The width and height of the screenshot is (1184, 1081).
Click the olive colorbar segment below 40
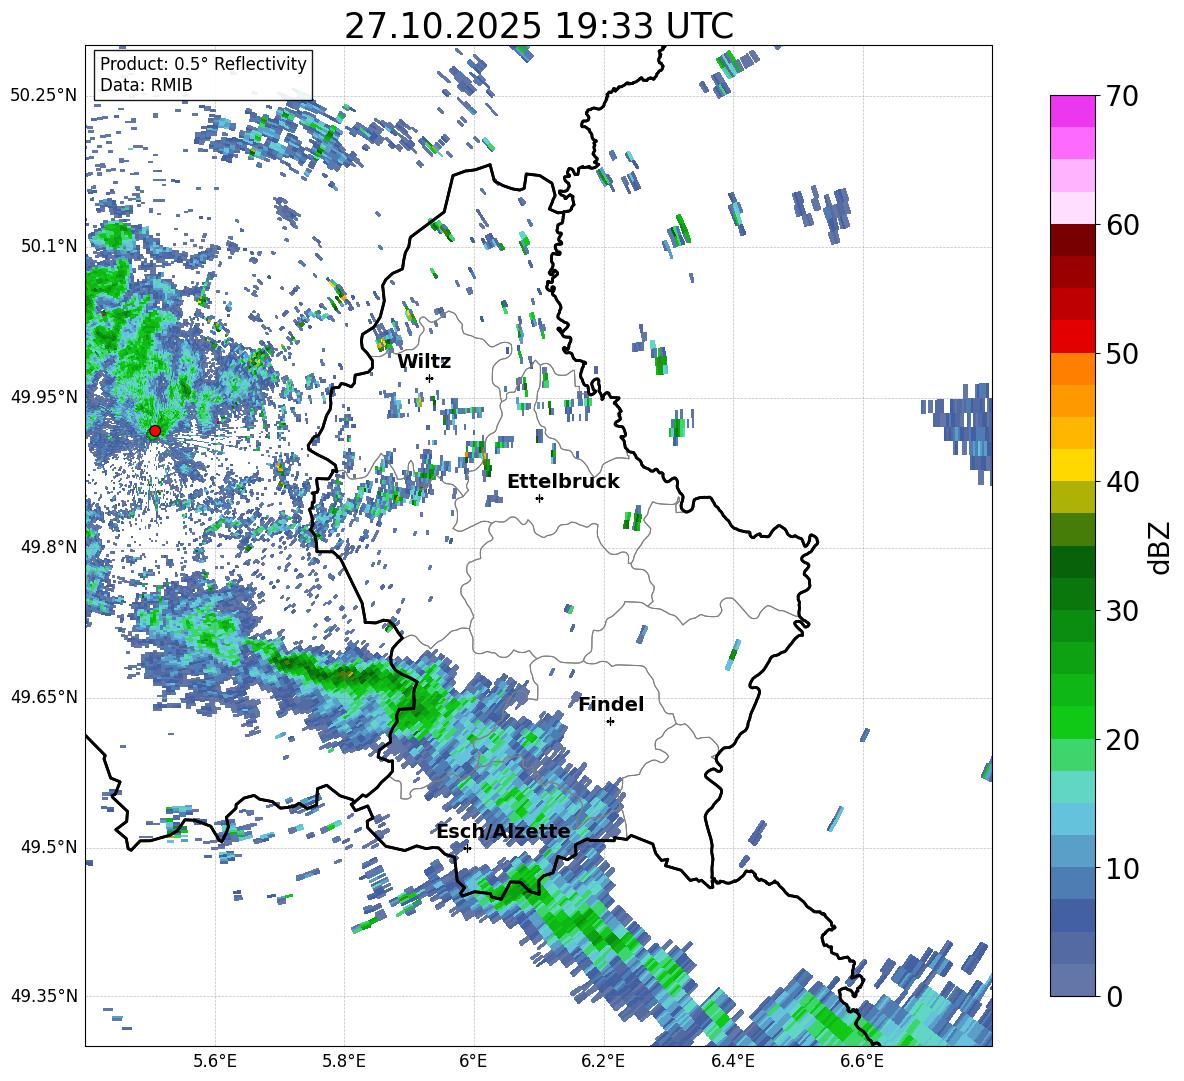click(1072, 497)
